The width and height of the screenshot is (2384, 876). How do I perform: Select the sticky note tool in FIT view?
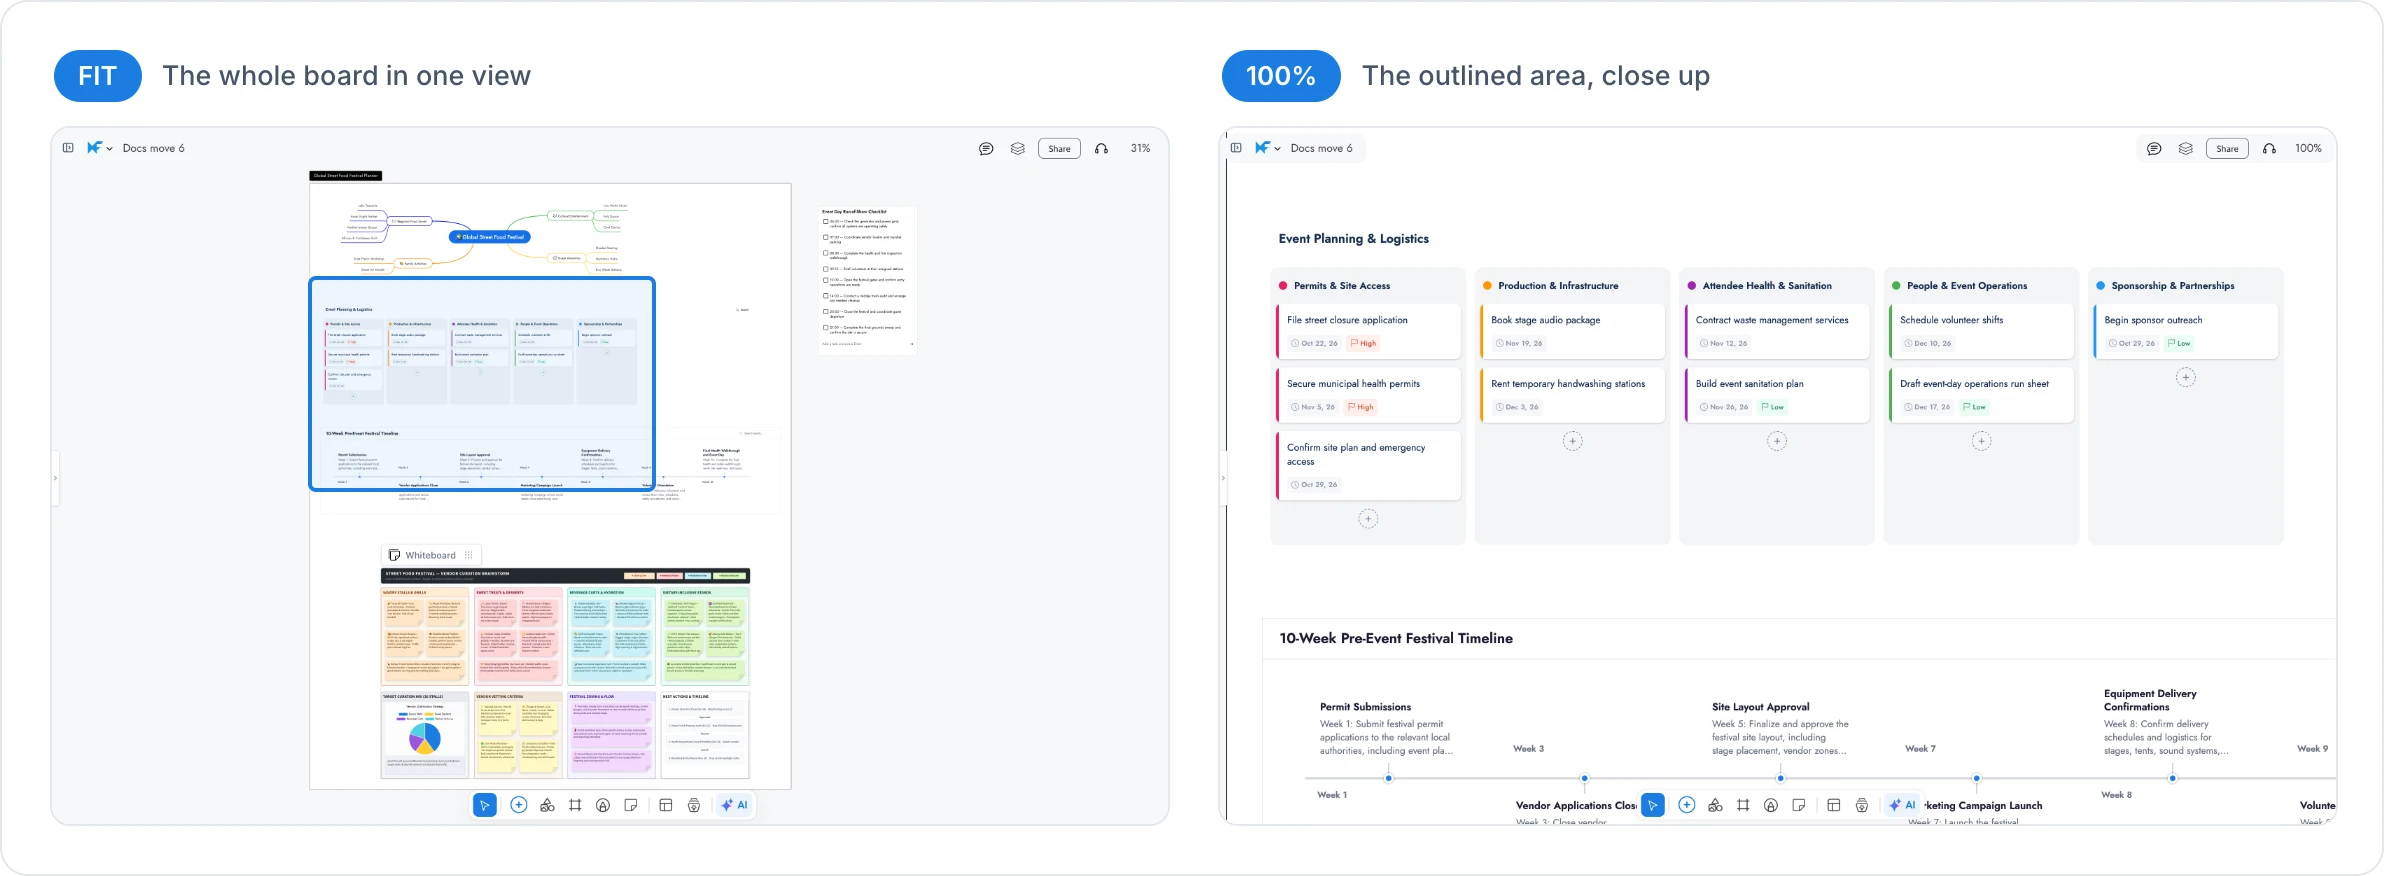631,805
